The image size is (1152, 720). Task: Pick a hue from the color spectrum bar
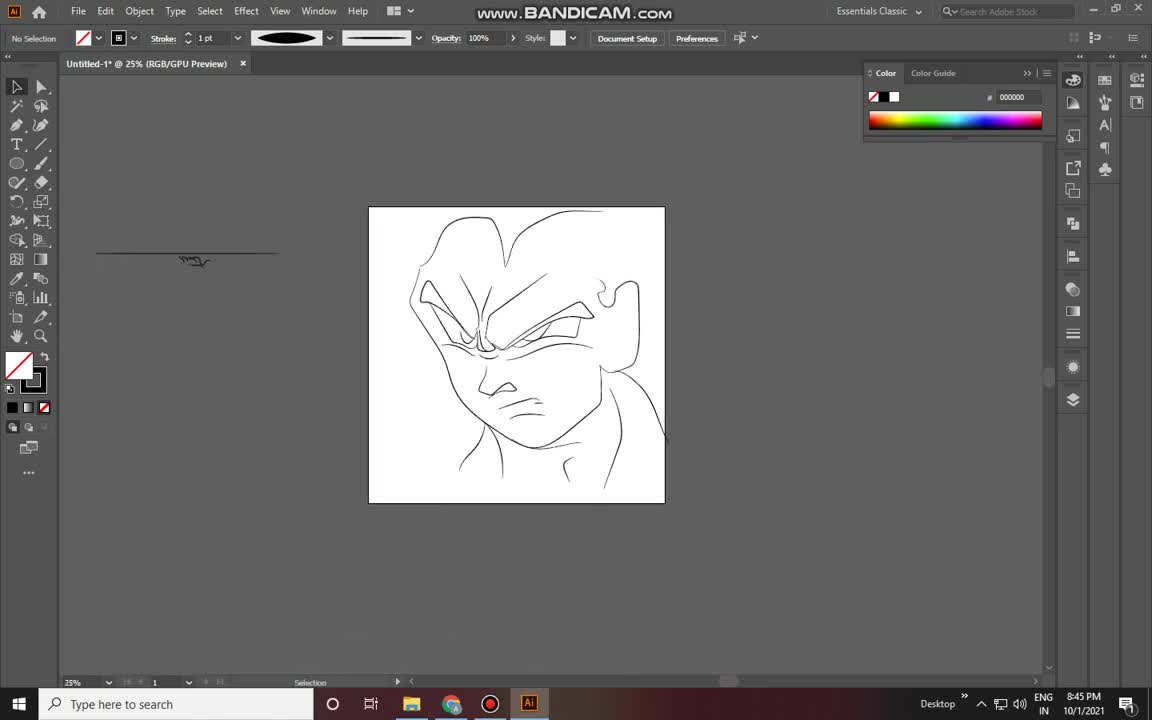tap(955, 120)
